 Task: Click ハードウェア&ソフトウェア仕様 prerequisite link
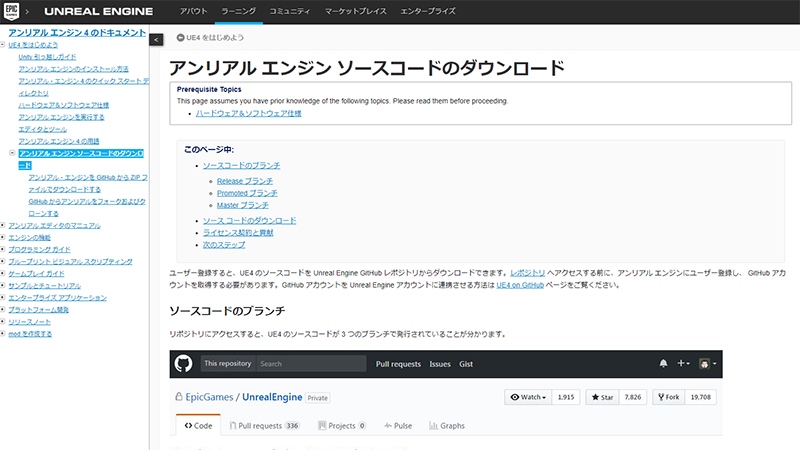point(248,113)
